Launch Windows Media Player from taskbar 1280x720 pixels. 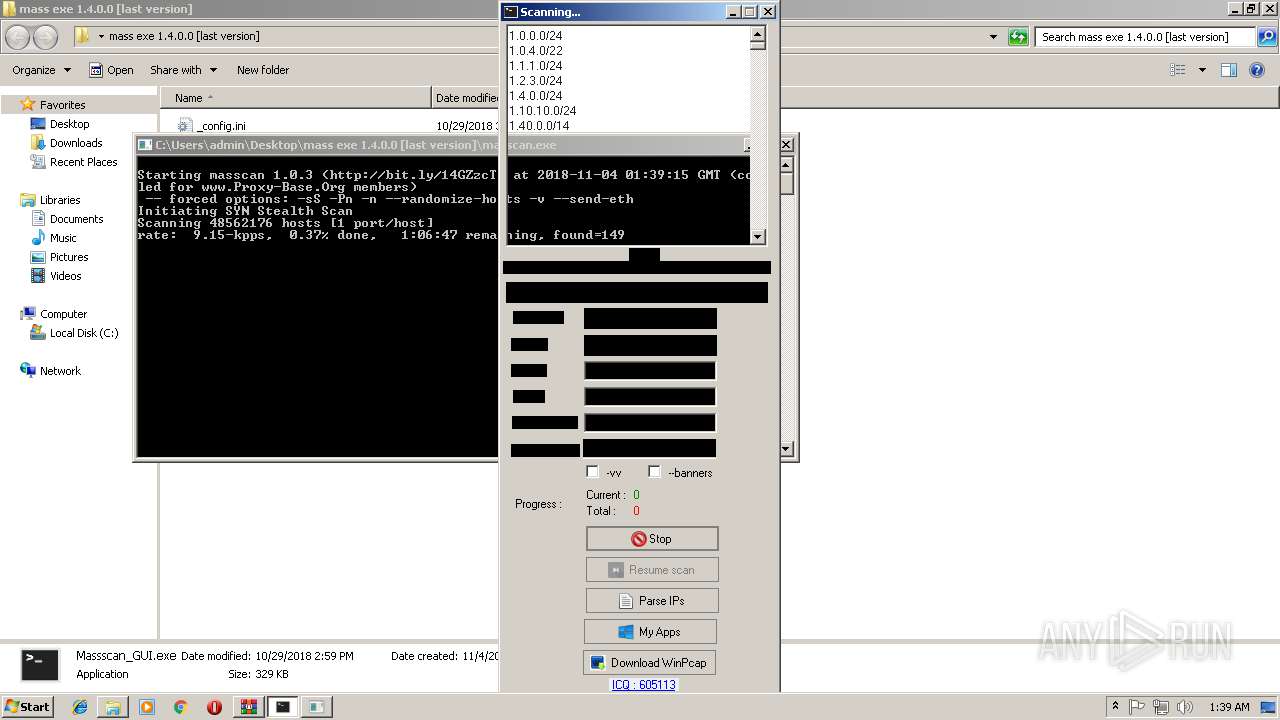[147, 707]
